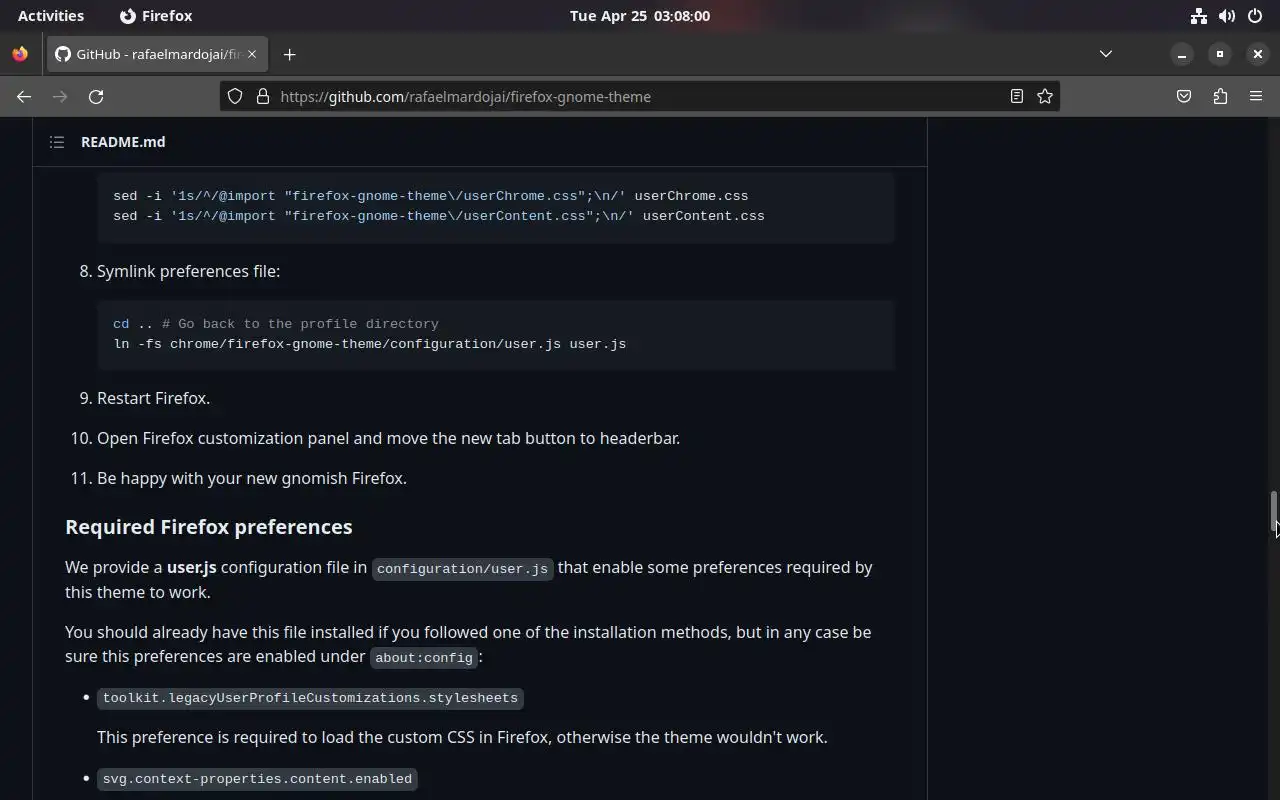Open the Activities overview
1280x800 pixels.
coord(51,16)
